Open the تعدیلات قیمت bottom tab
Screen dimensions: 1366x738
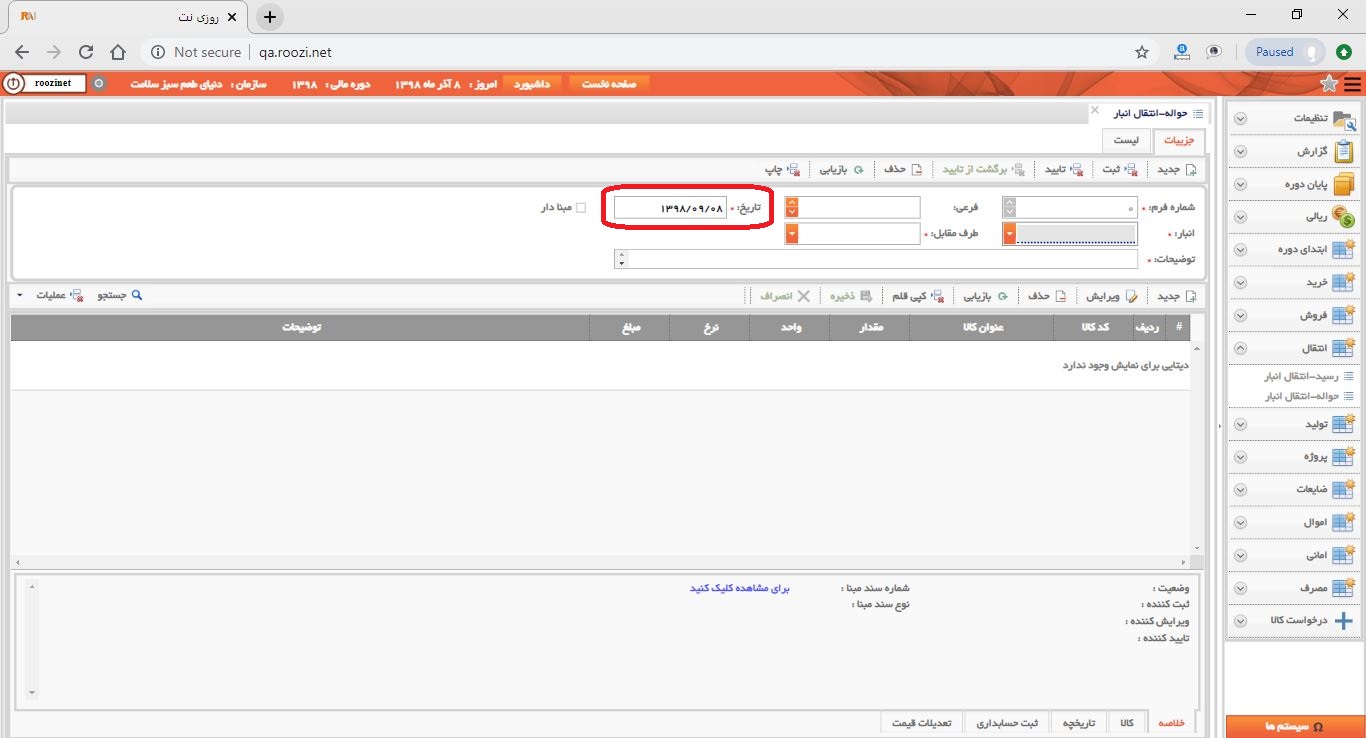(x=923, y=723)
